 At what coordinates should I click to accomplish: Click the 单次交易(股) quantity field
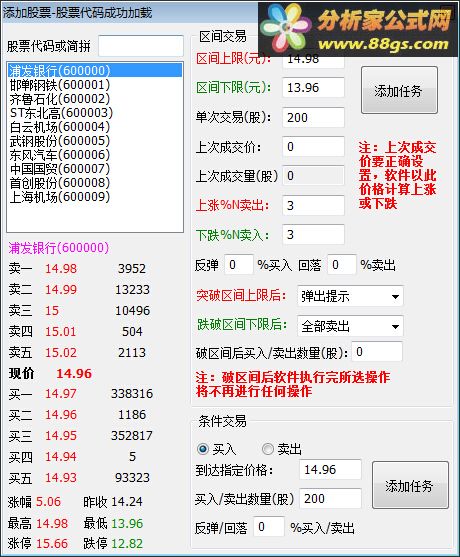pyautogui.click(x=313, y=117)
